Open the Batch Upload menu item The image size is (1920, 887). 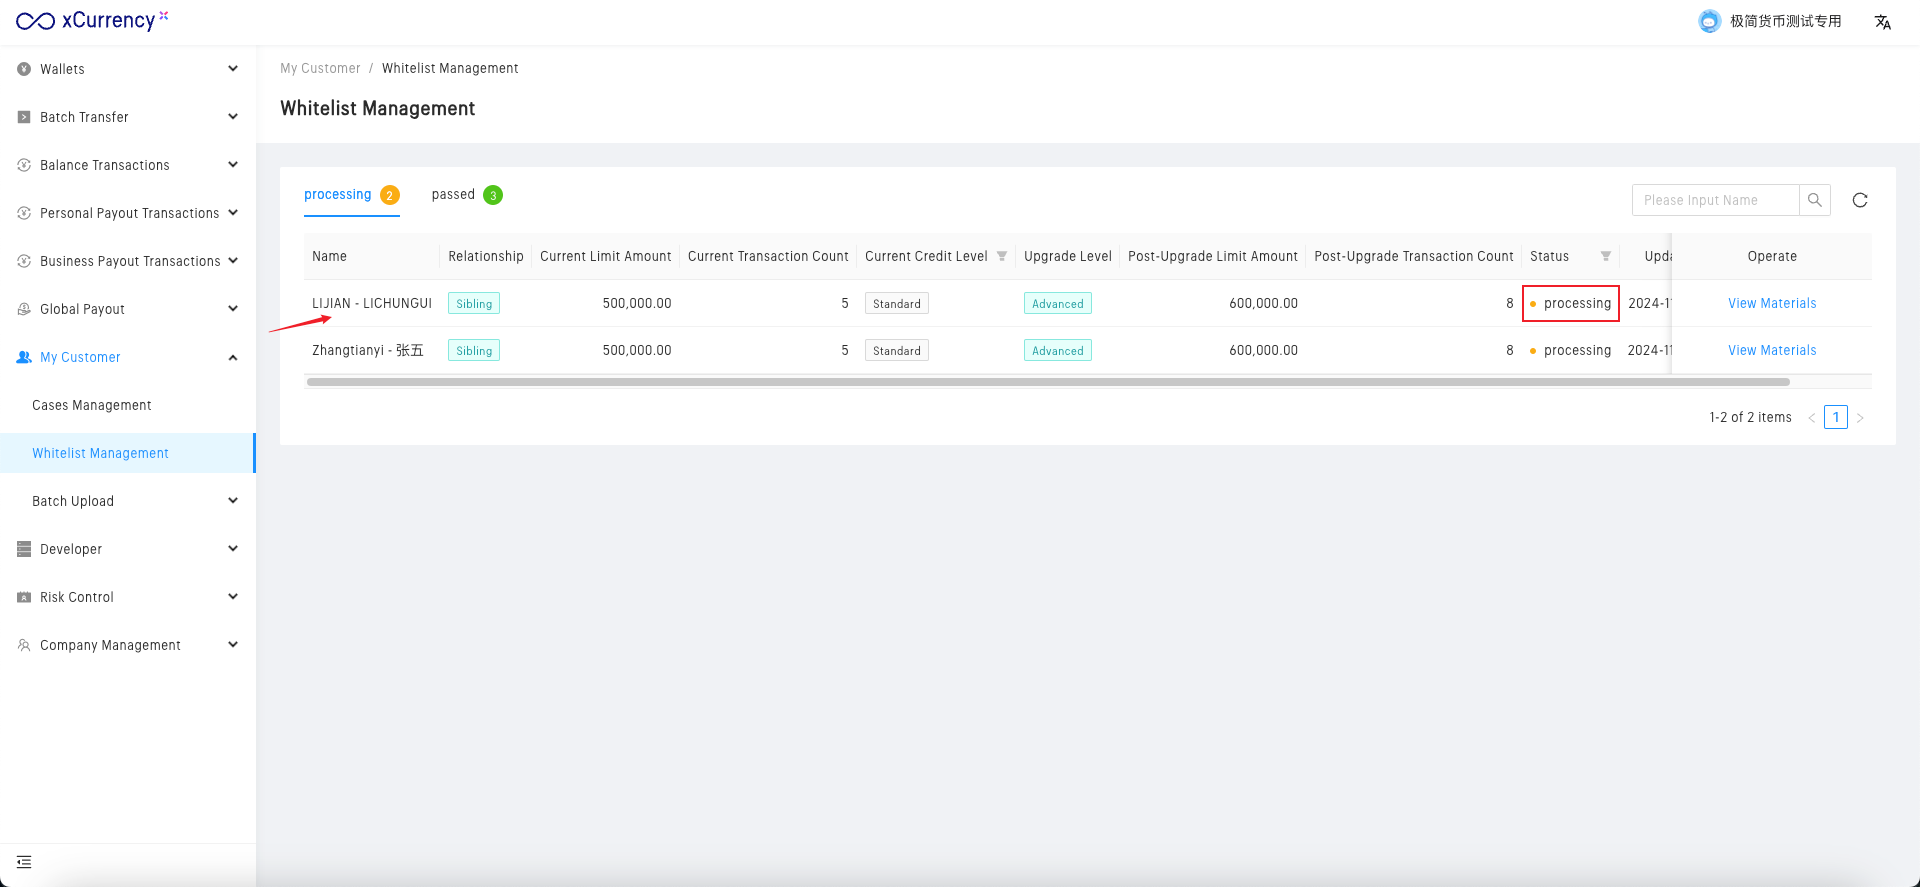click(x=73, y=501)
